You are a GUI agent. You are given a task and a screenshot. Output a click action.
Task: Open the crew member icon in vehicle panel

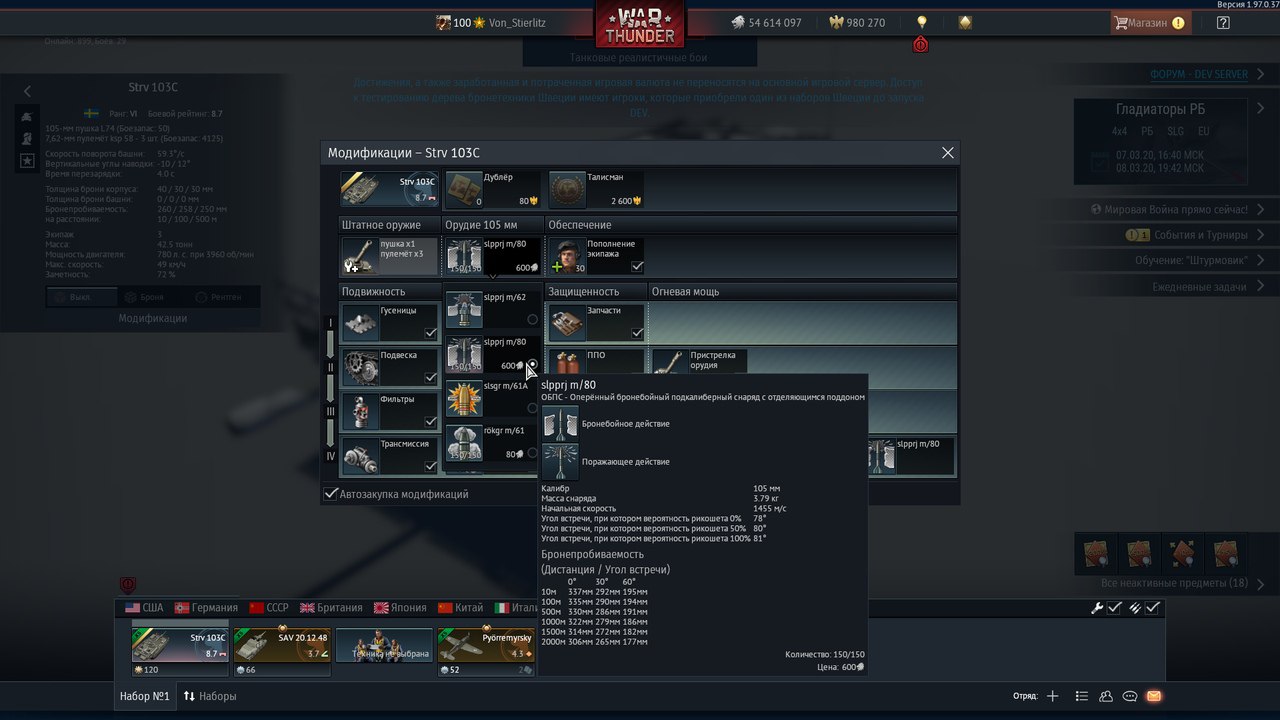pyautogui.click(x=27, y=138)
